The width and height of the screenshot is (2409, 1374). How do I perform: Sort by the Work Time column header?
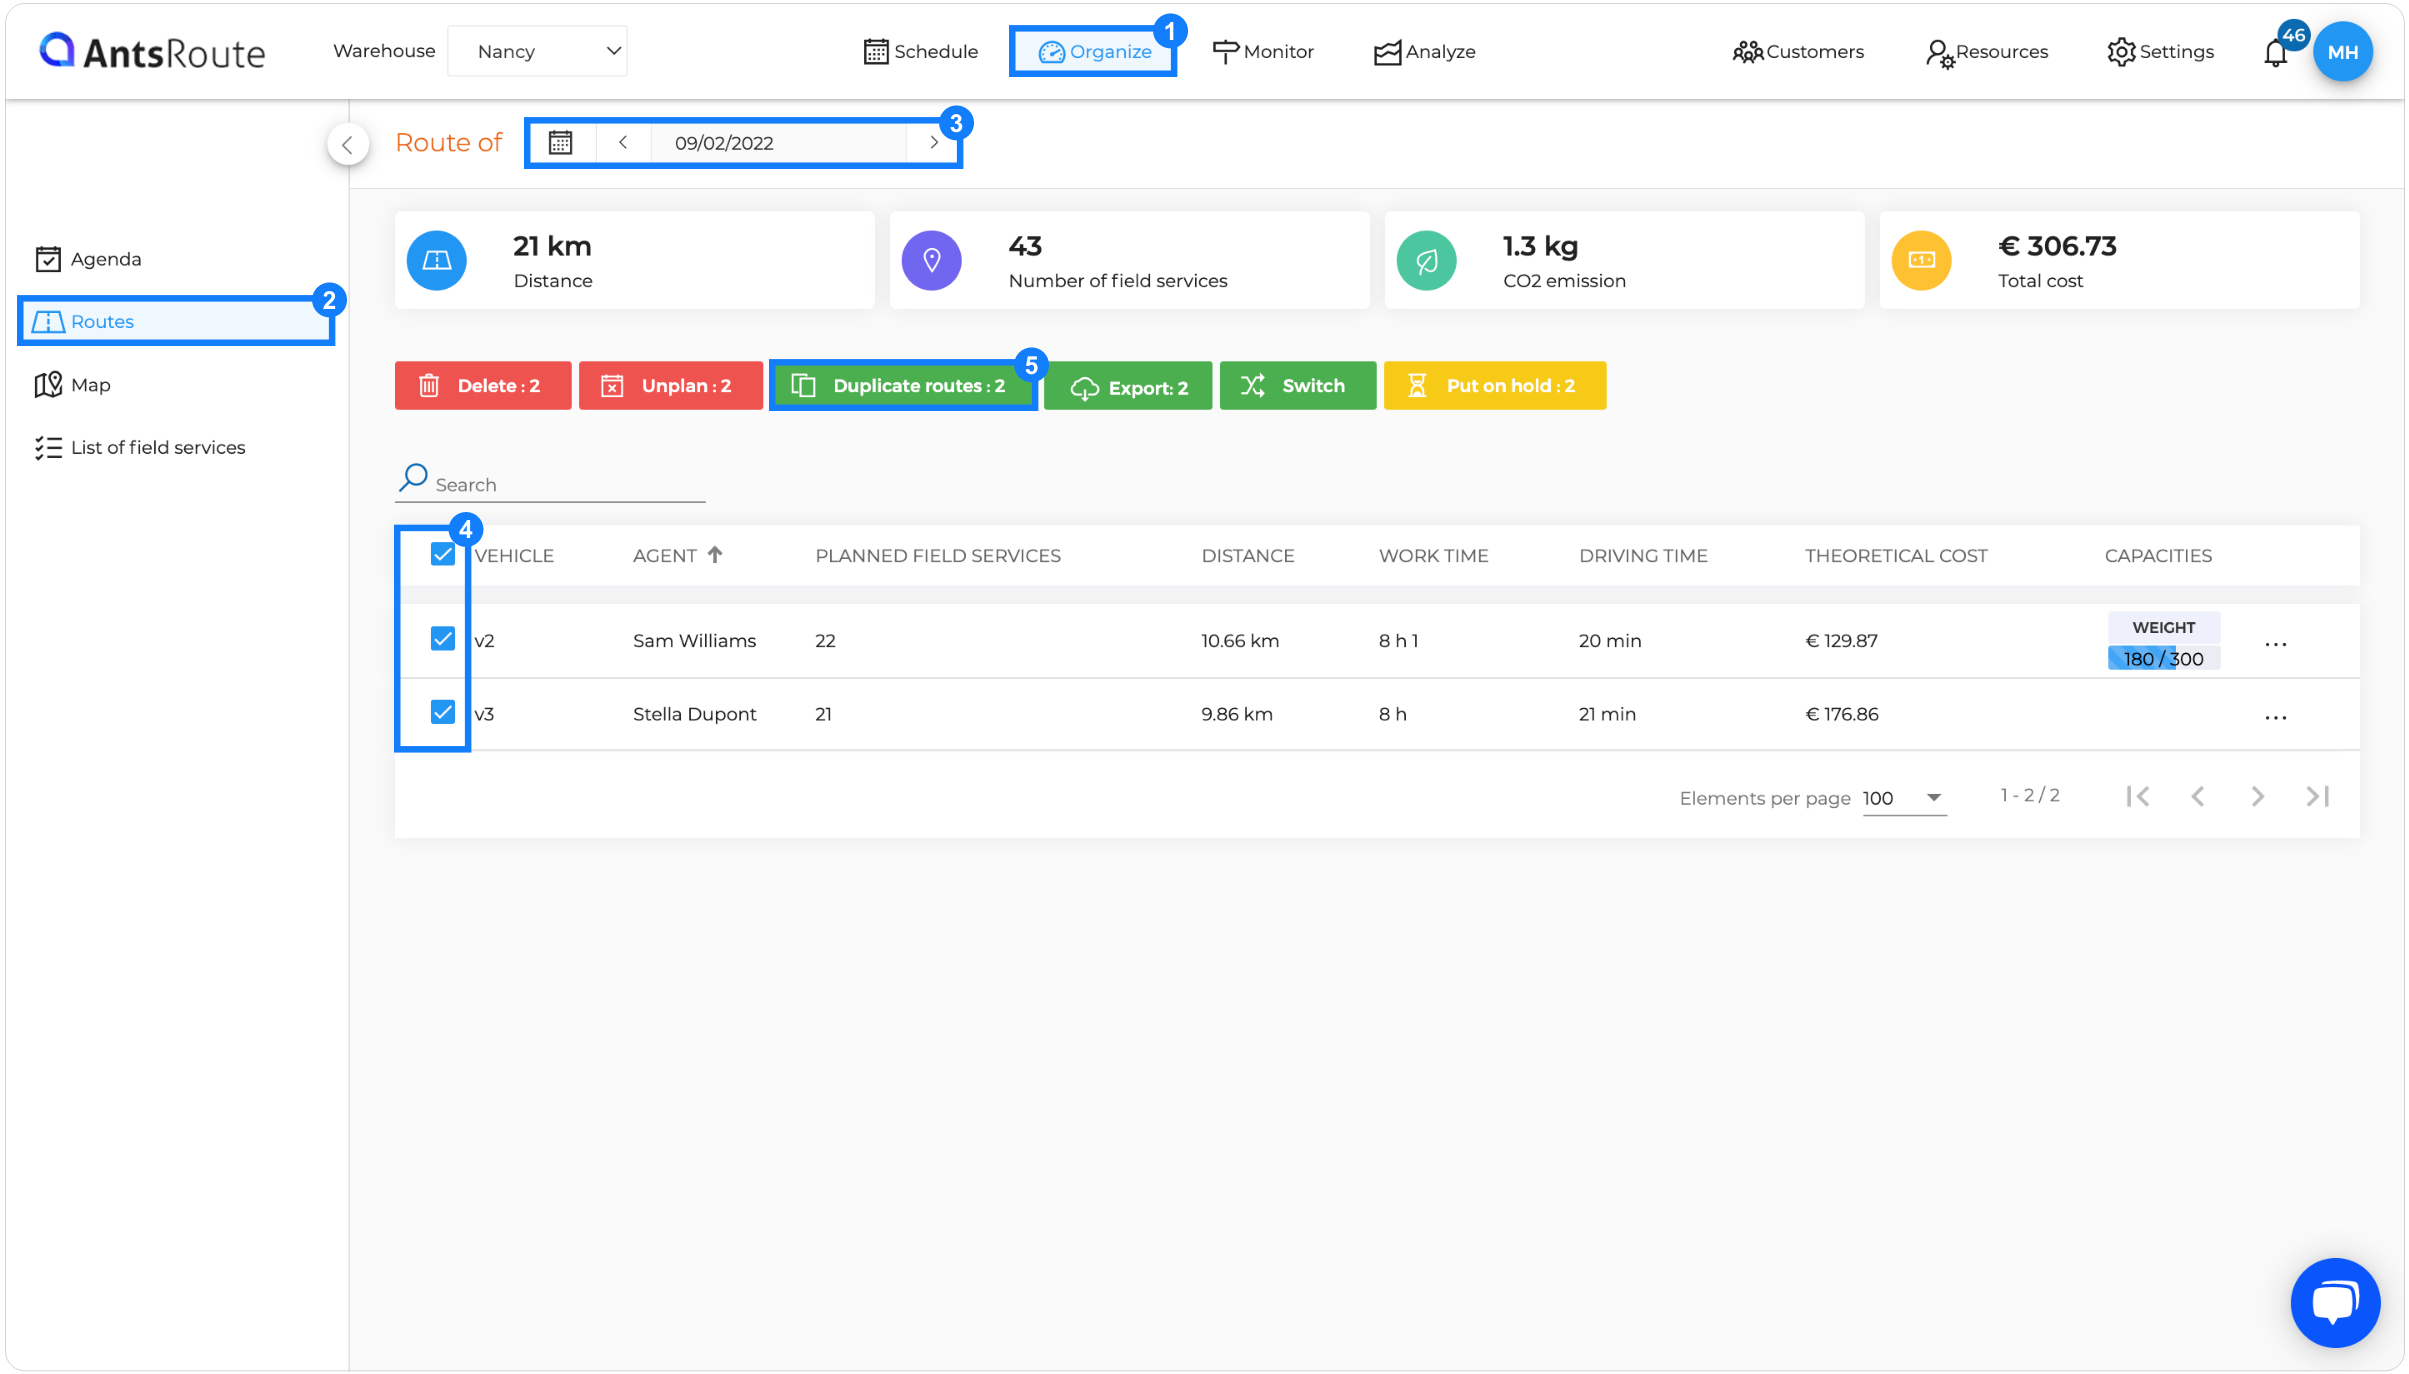1433,556
